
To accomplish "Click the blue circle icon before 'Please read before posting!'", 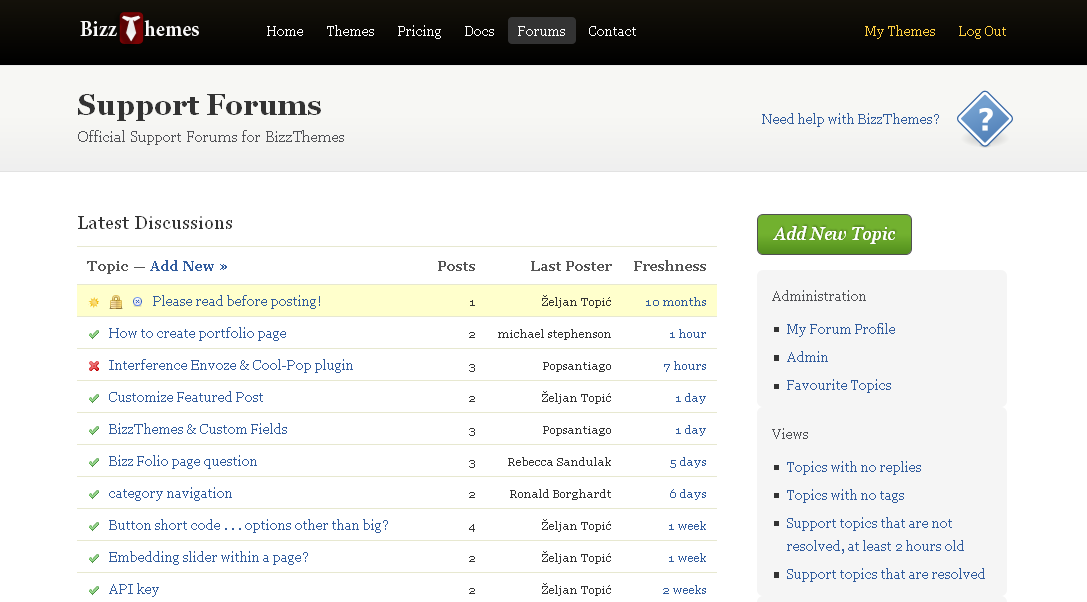I will (137, 302).
